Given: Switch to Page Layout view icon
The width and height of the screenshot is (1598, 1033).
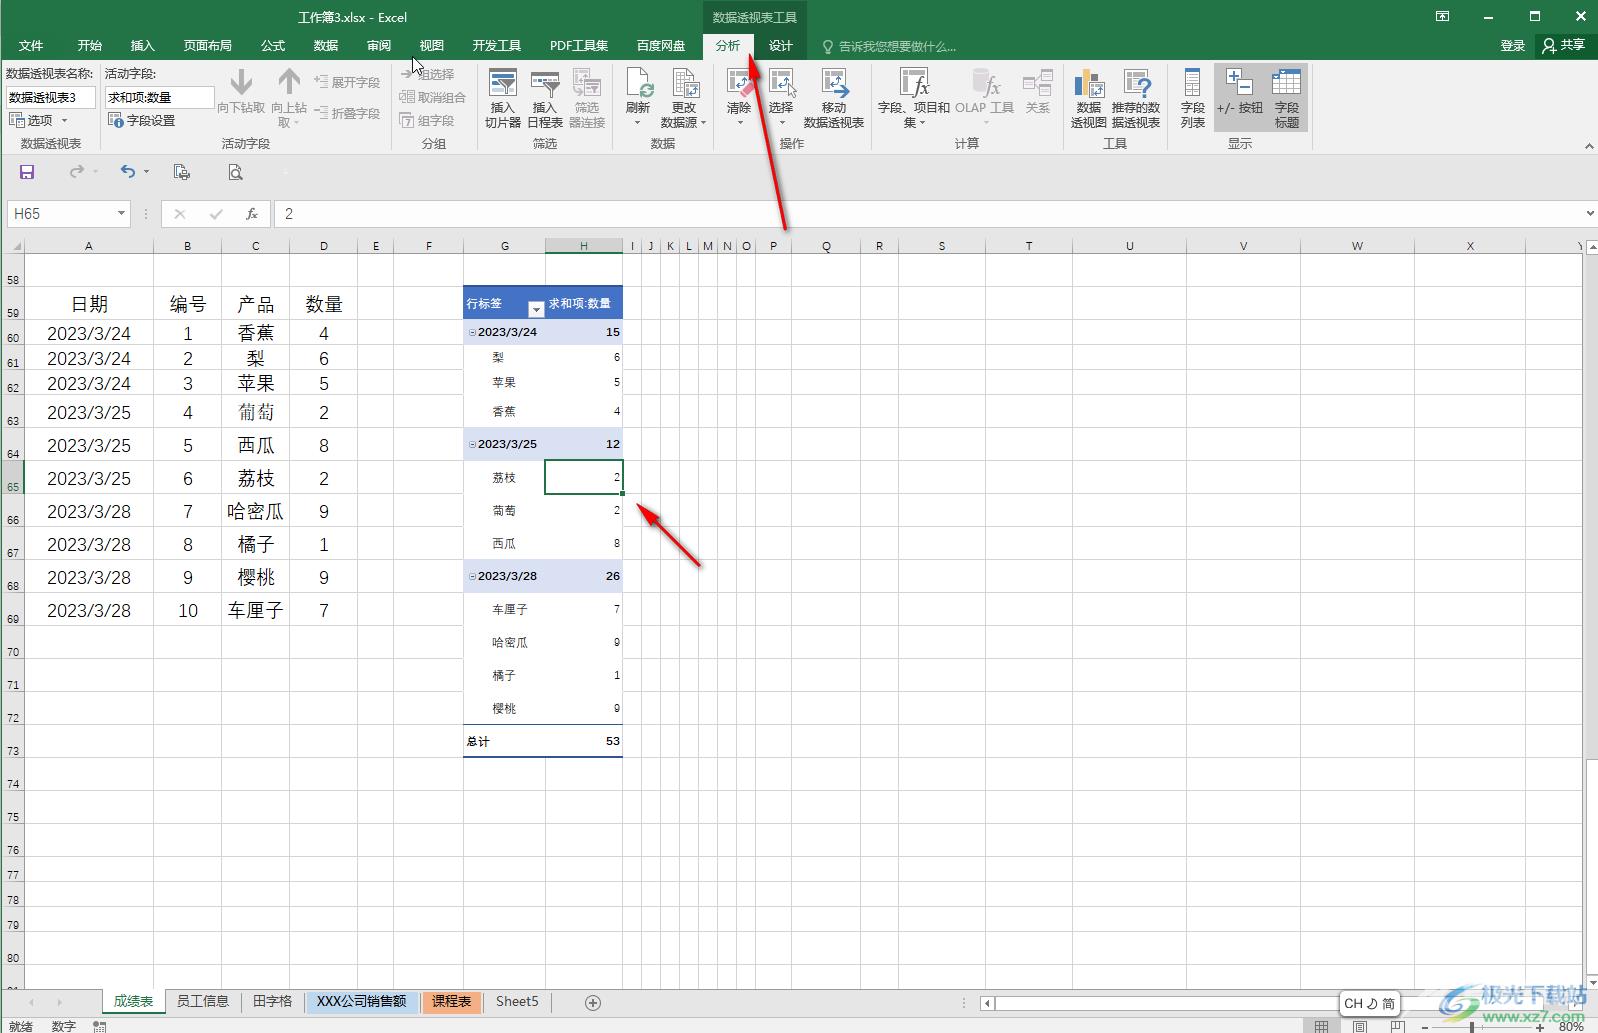Looking at the screenshot, I should [1360, 1026].
